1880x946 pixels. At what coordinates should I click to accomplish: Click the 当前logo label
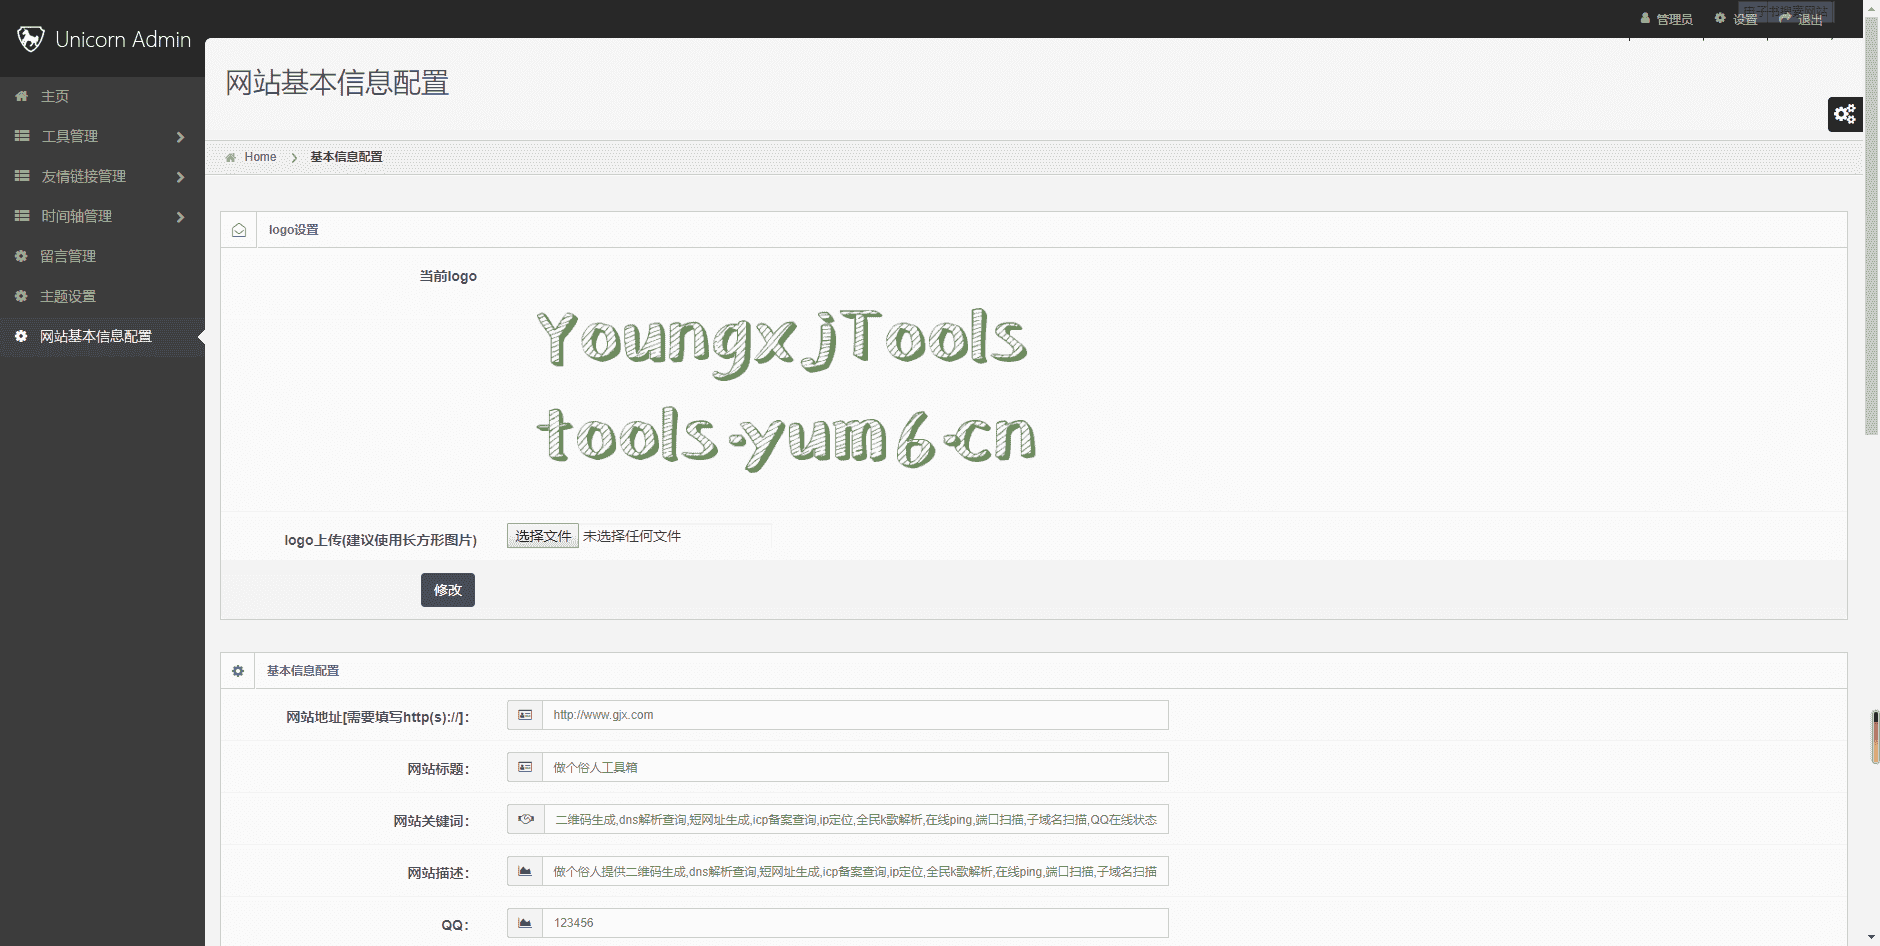click(448, 276)
